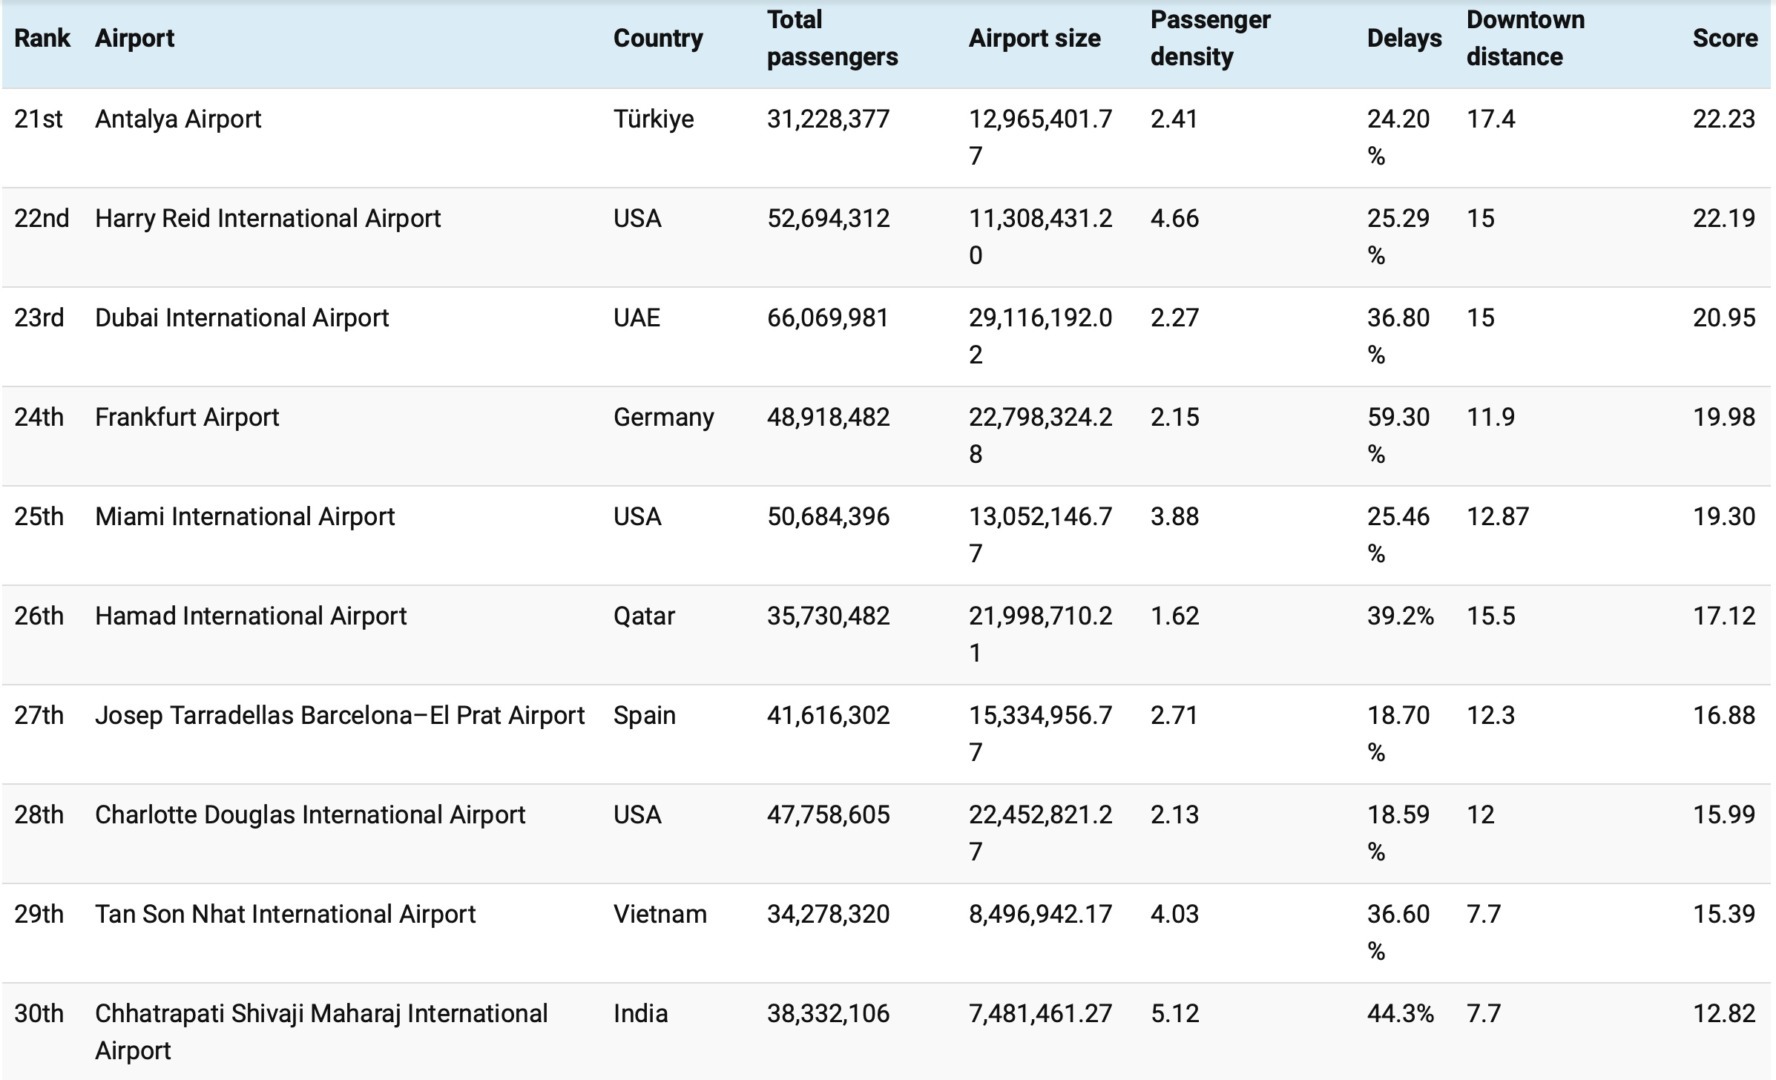Screen dimensions: 1776x1080
Task: Sort by Downtown distance header
Action: click(x=1525, y=38)
